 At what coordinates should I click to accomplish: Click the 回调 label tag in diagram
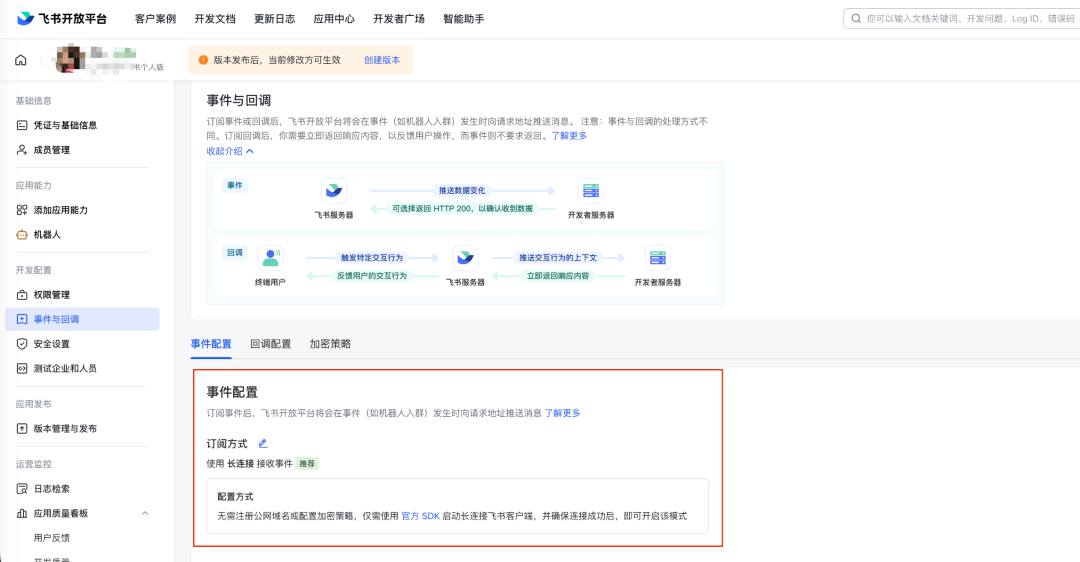coord(235,253)
